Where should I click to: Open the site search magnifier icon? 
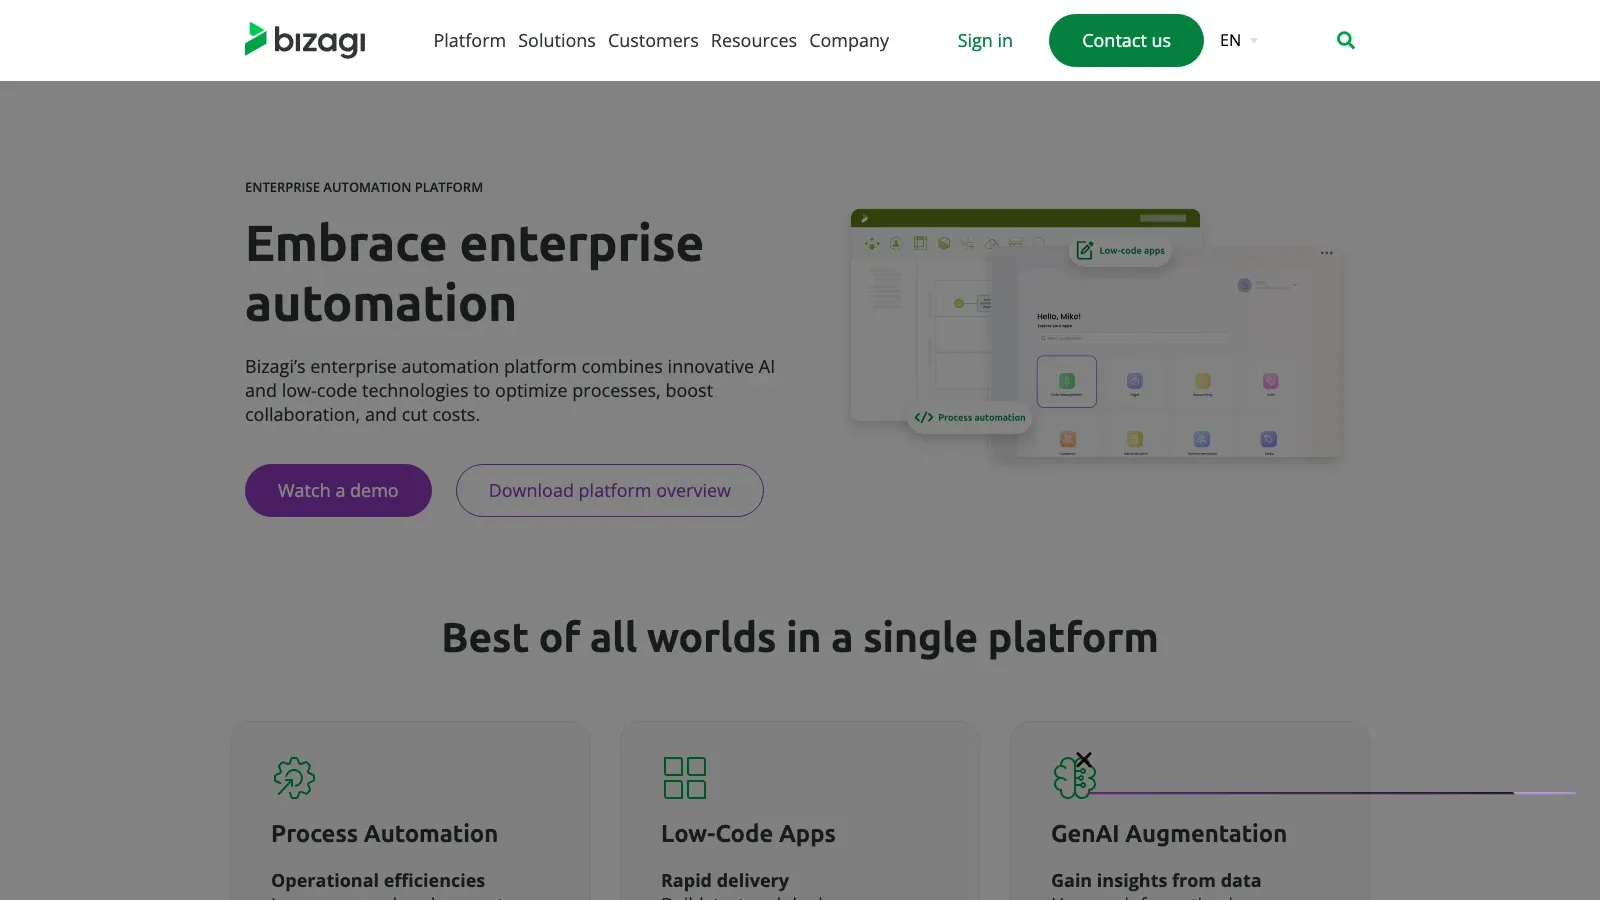pyautogui.click(x=1346, y=40)
